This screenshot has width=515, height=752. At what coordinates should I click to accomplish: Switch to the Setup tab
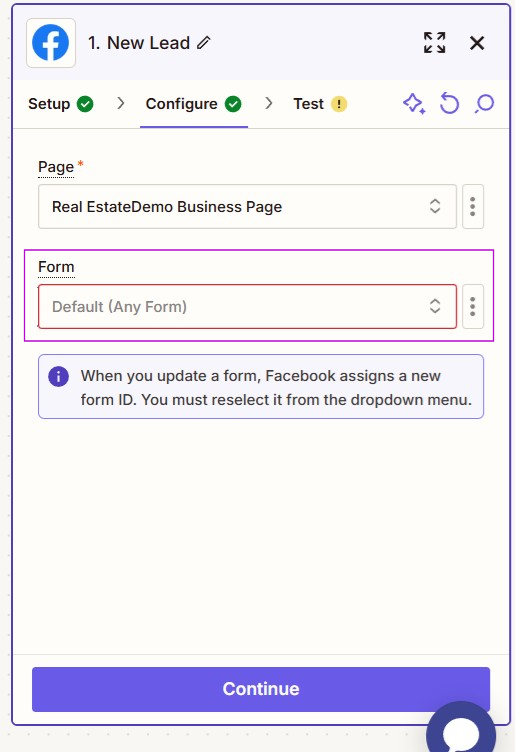pos(60,104)
